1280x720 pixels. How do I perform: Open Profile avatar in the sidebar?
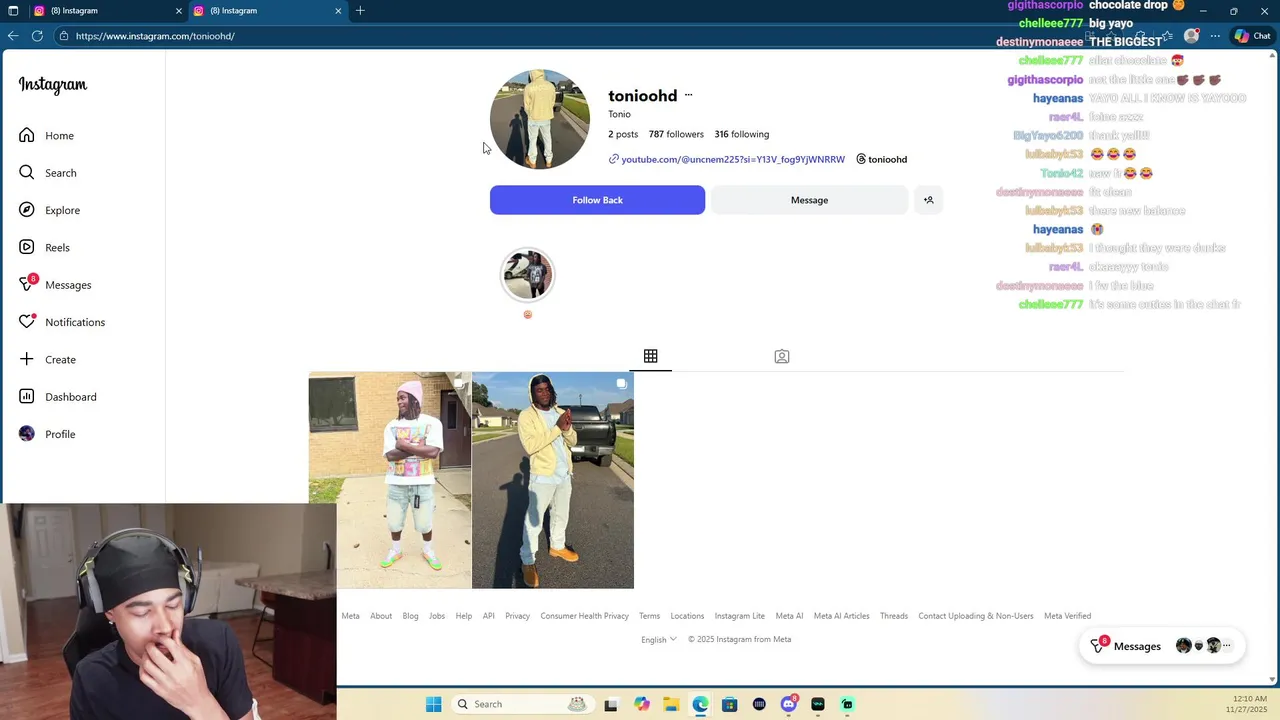click(x=27, y=434)
